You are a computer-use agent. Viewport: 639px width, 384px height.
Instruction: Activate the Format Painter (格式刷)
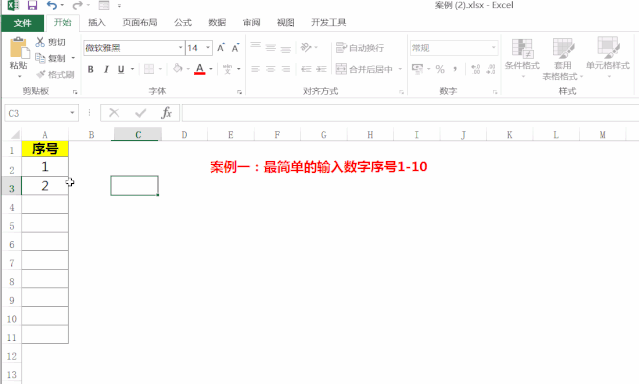point(55,75)
